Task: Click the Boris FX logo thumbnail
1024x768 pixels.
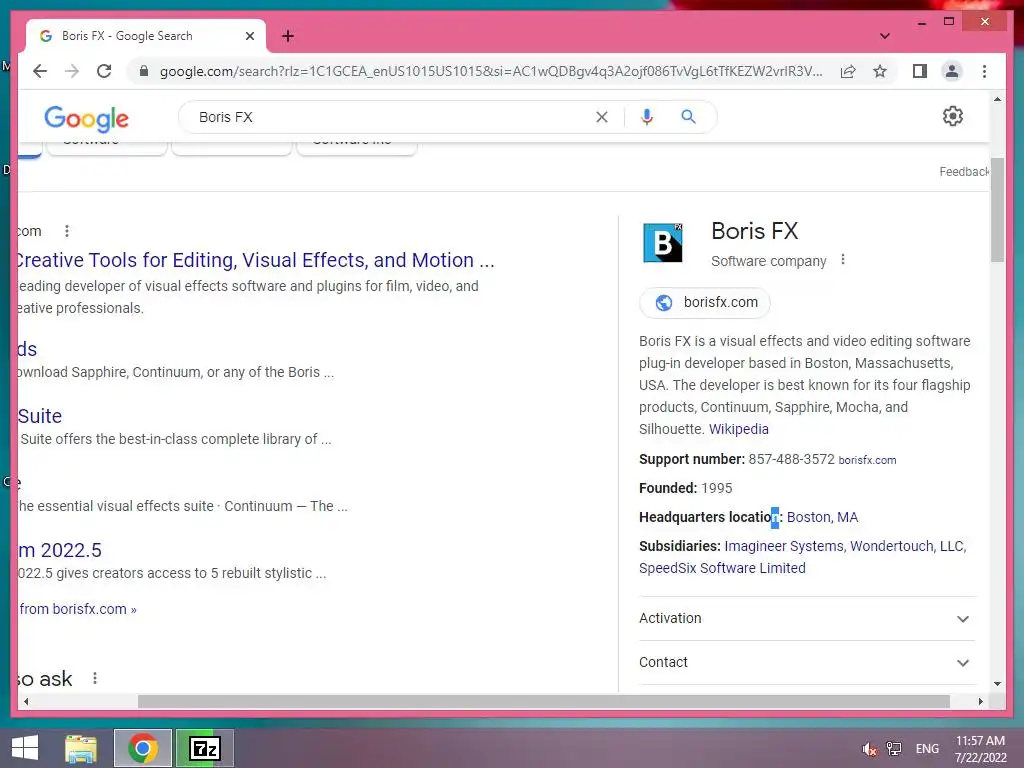Action: pos(662,242)
